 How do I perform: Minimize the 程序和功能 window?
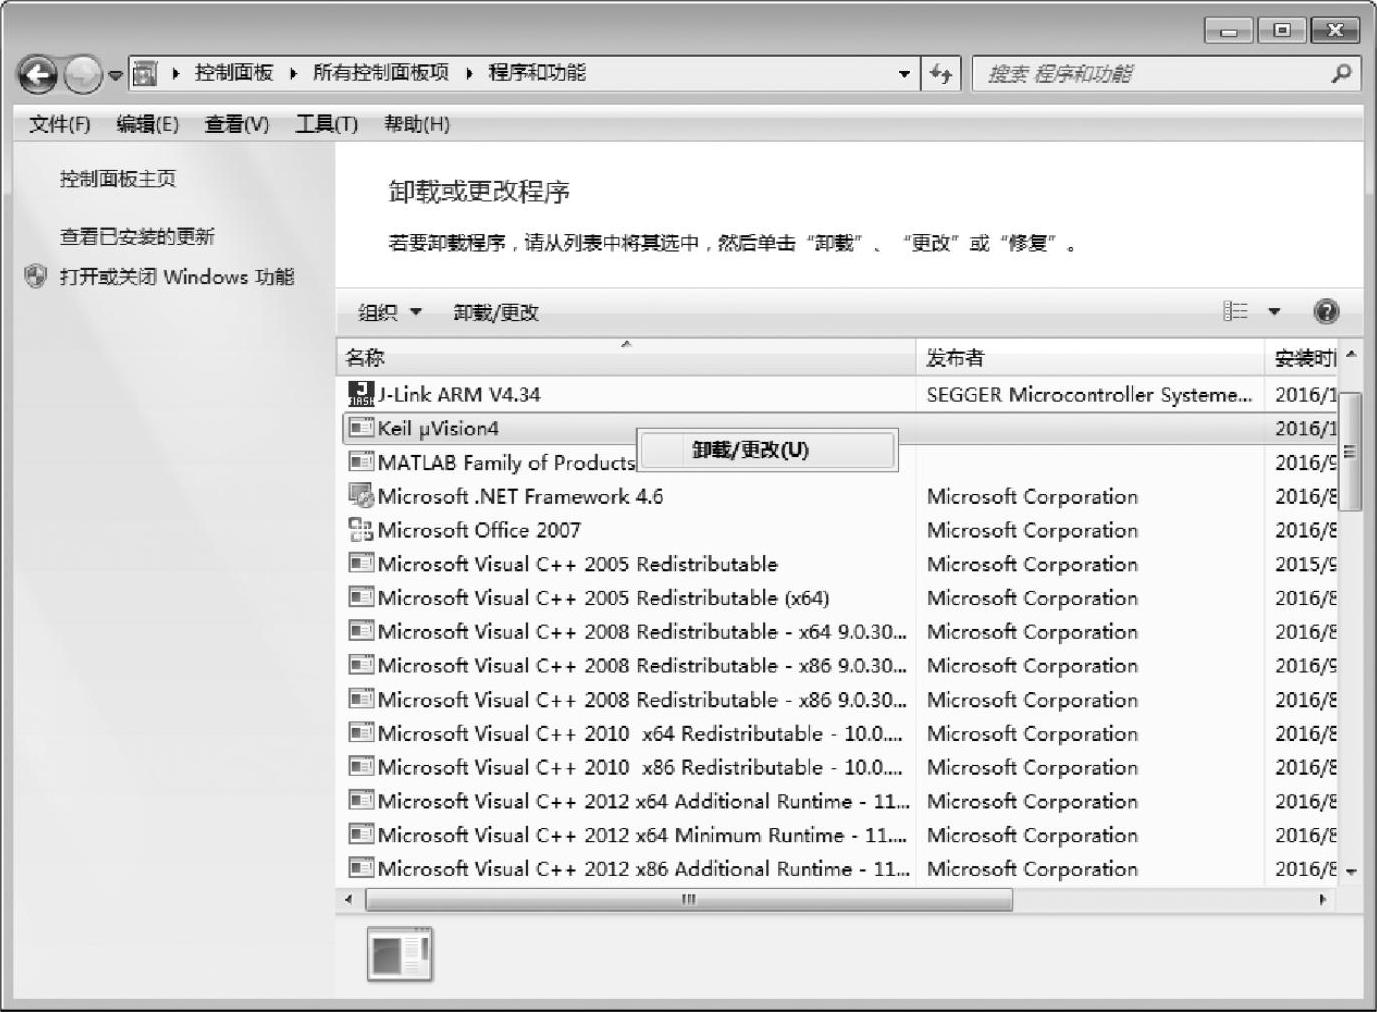coord(1229,31)
